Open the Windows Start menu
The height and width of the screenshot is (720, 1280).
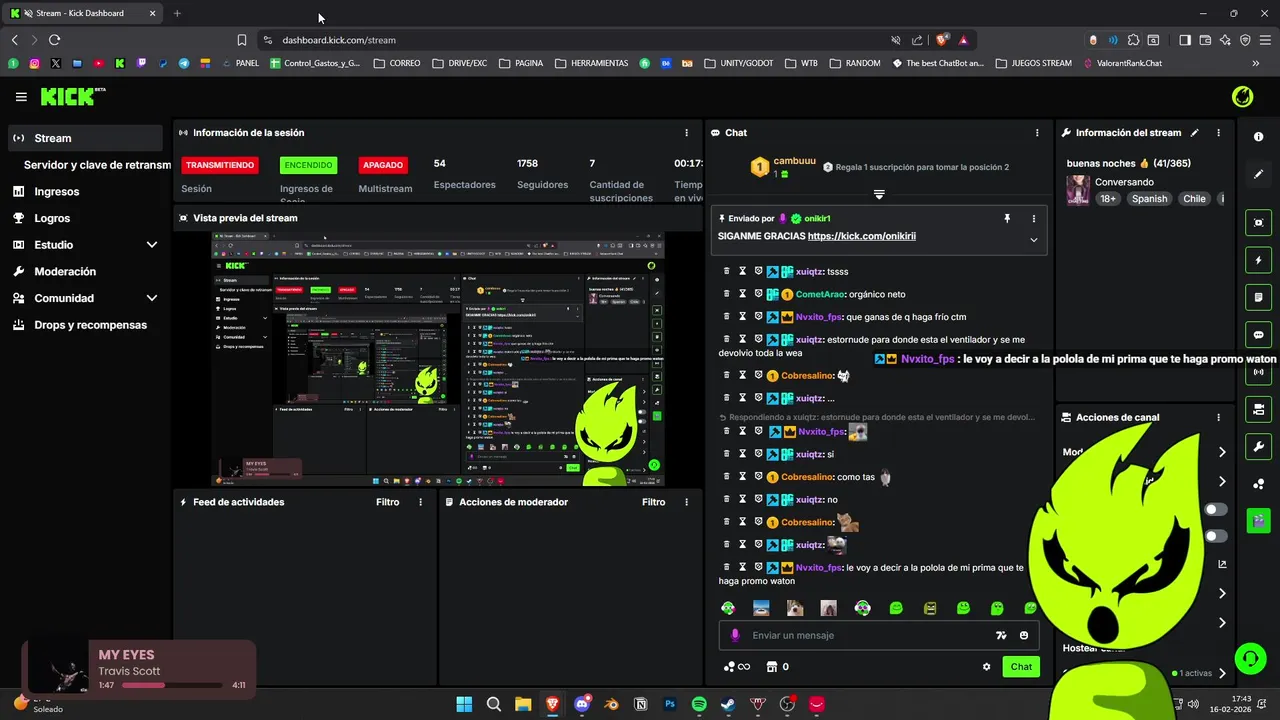point(464,704)
